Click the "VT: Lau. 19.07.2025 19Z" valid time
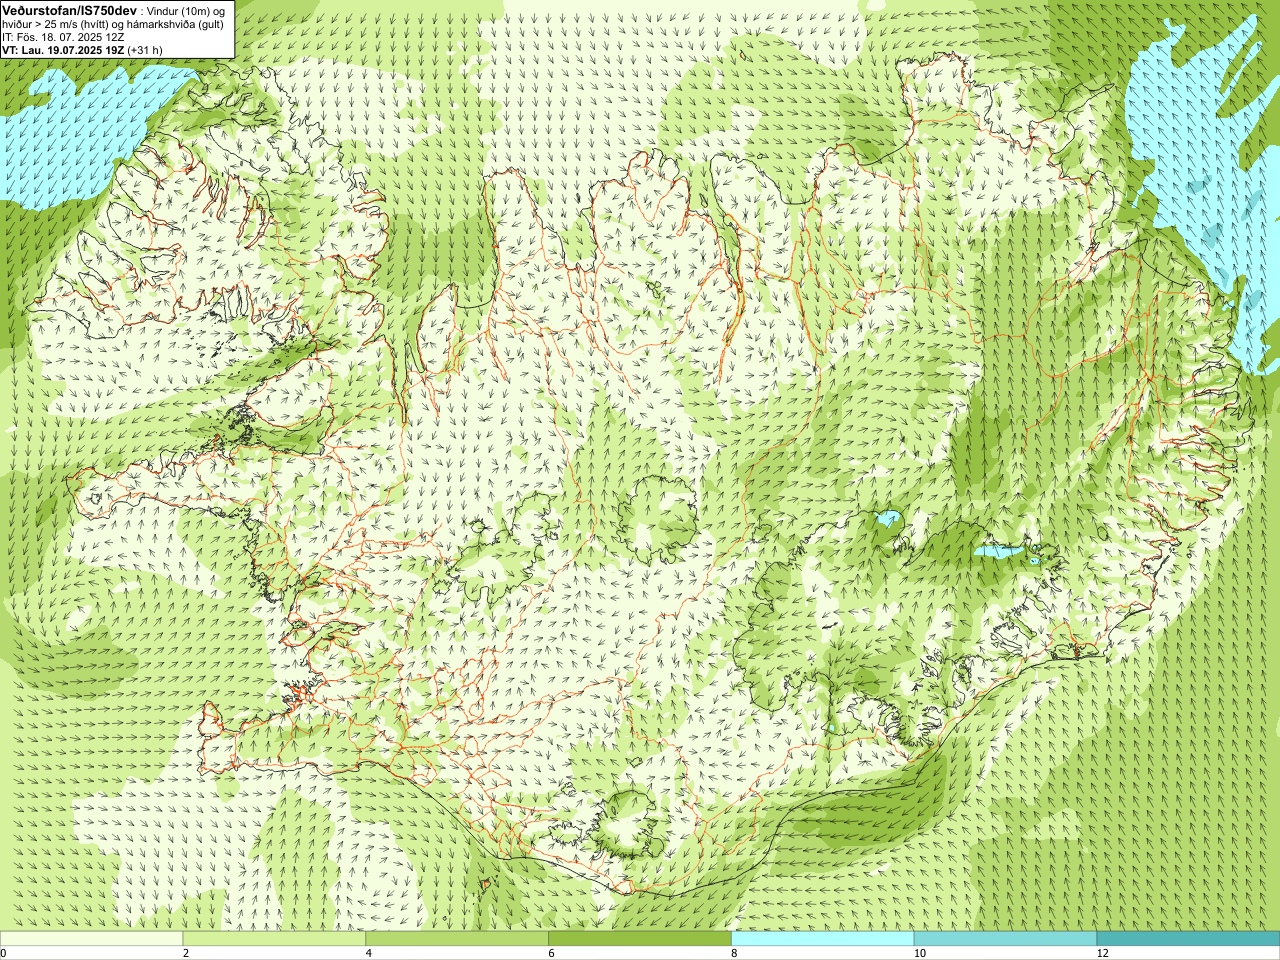 click(x=63, y=49)
